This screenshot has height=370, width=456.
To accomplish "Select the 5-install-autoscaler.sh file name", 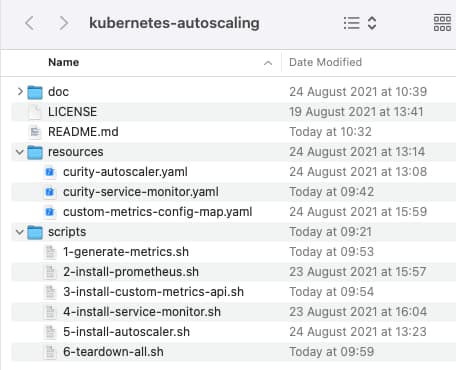I will click(x=126, y=332).
